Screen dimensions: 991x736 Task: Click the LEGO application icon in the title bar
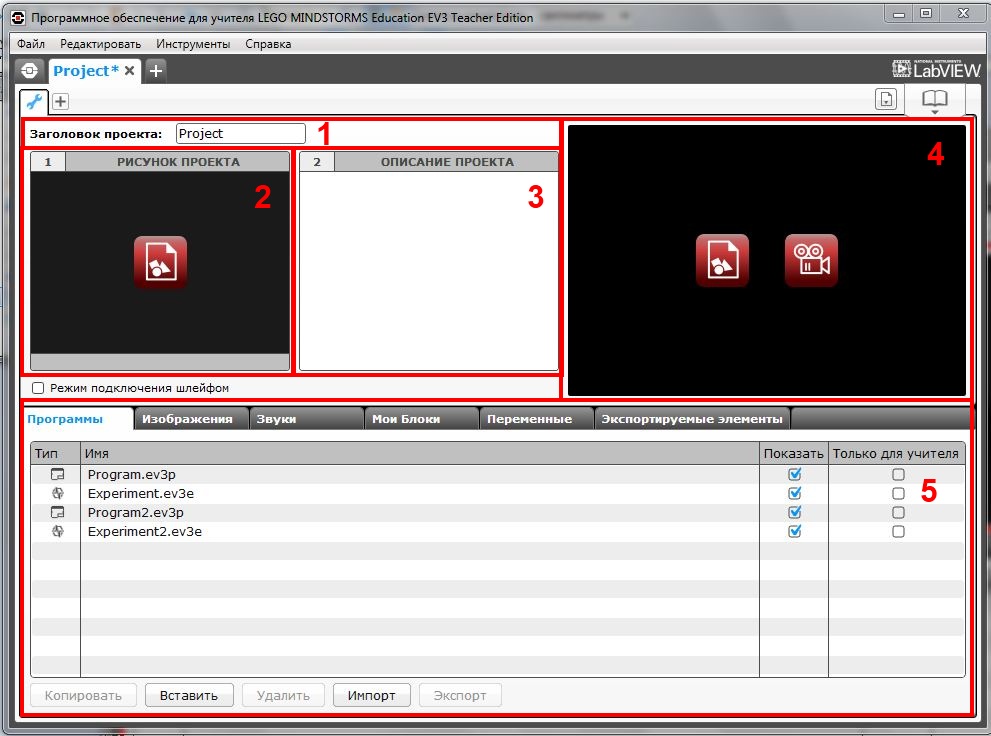pos(17,18)
